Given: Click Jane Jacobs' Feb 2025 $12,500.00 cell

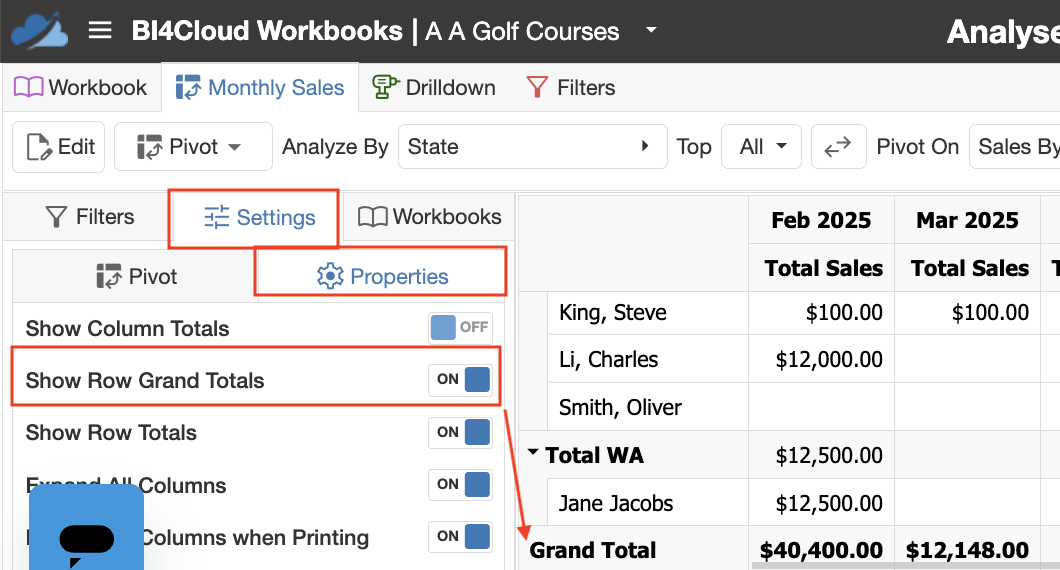Looking at the screenshot, I should [821, 504].
